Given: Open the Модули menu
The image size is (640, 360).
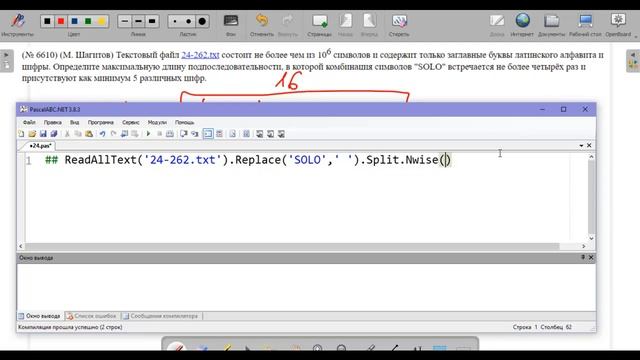Looking at the screenshot, I should tap(157, 122).
